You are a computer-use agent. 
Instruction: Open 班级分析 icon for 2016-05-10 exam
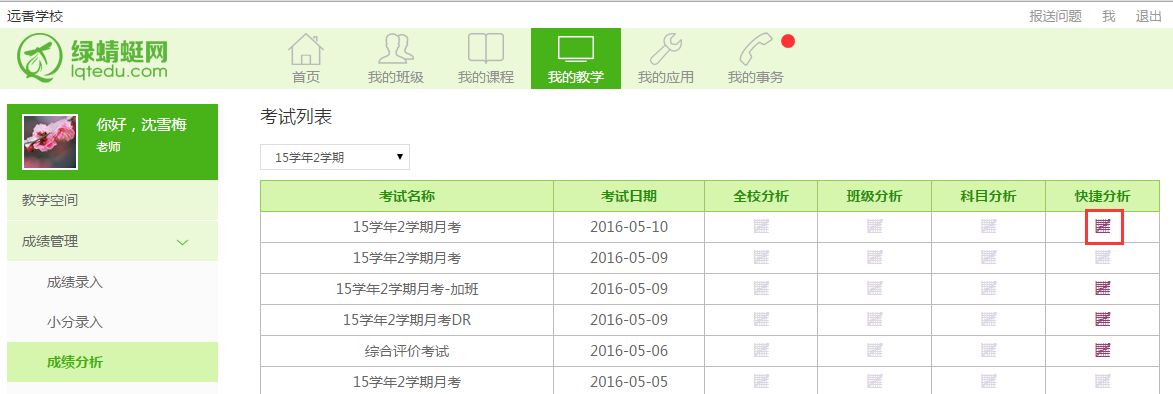(875, 227)
